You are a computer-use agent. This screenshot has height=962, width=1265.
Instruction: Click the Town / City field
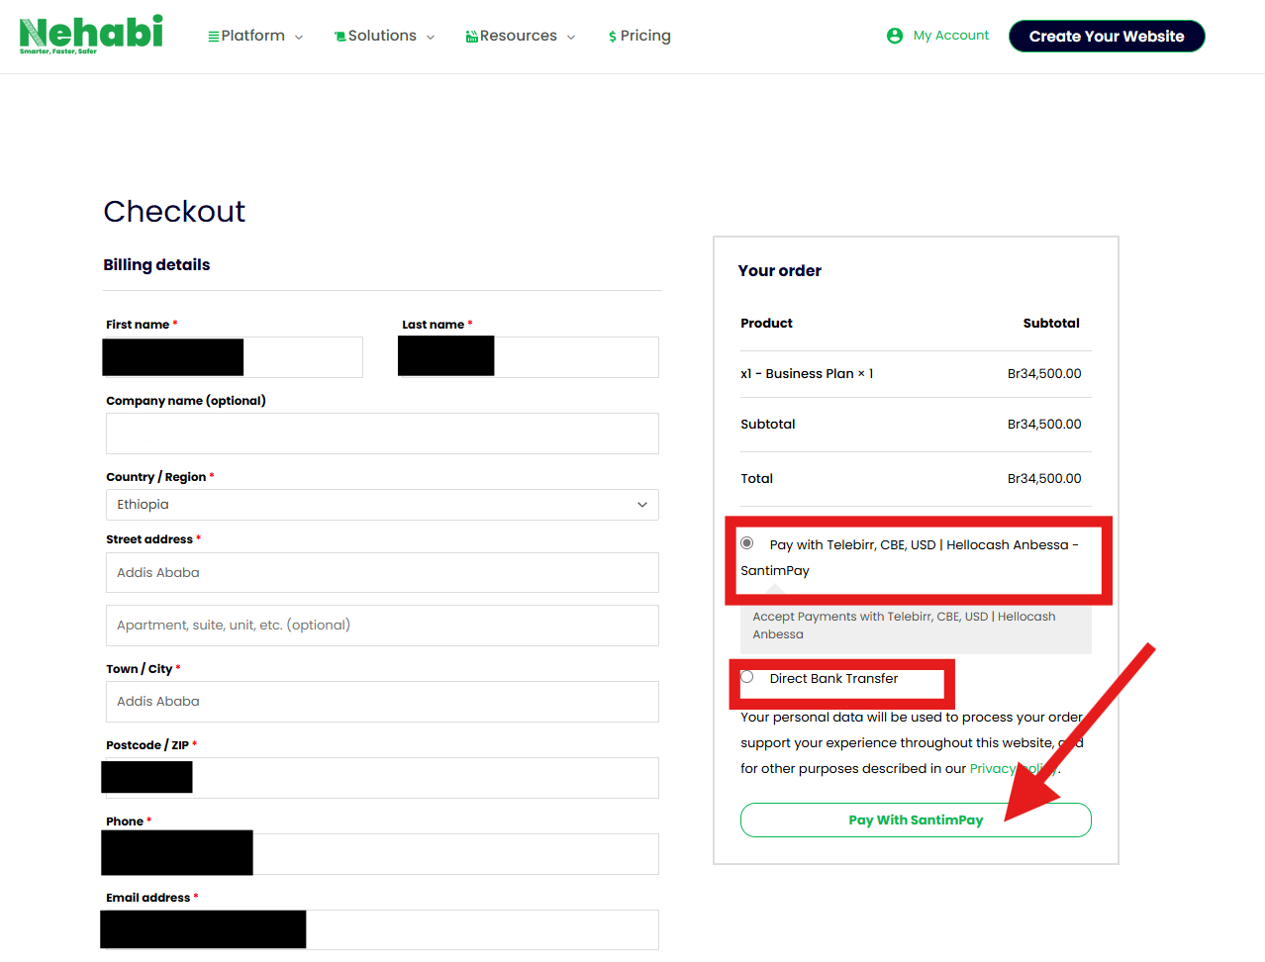click(x=382, y=702)
